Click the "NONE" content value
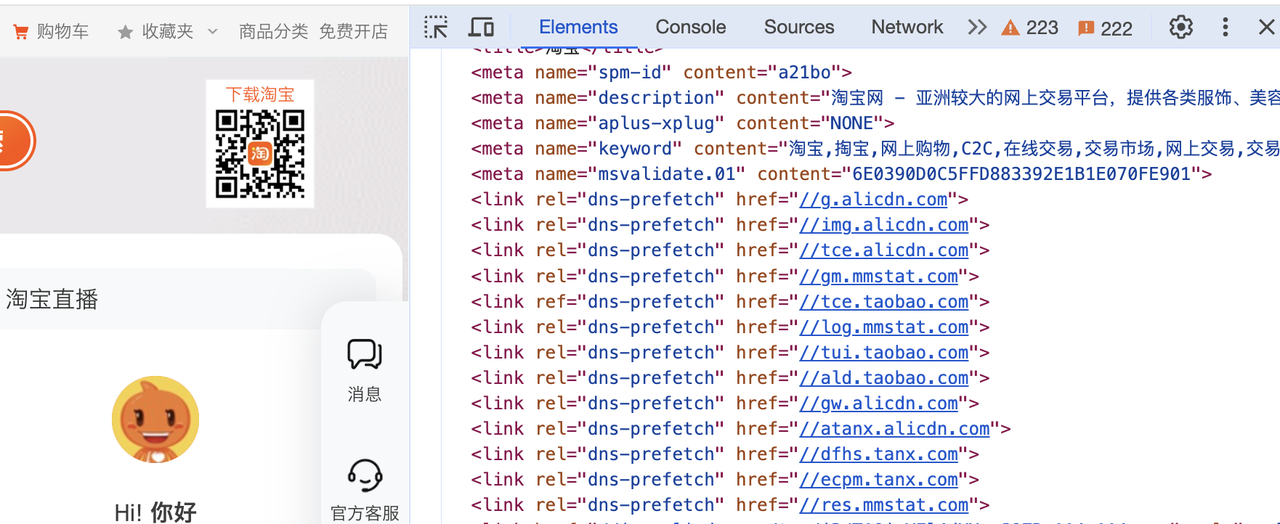The width and height of the screenshot is (1280, 524). click(x=852, y=123)
